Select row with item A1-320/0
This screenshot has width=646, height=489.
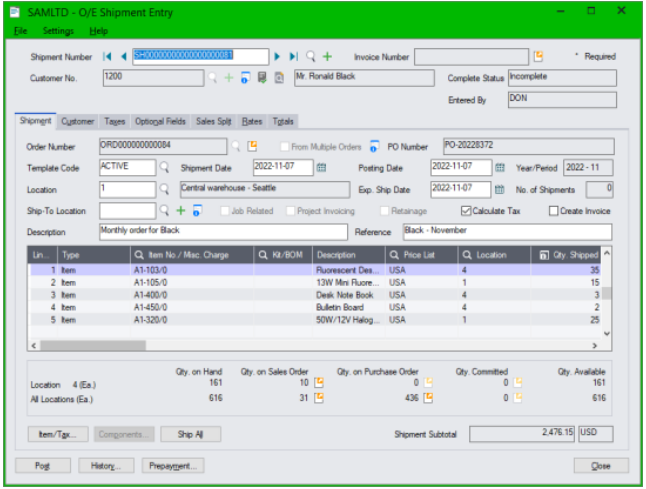tap(315, 320)
